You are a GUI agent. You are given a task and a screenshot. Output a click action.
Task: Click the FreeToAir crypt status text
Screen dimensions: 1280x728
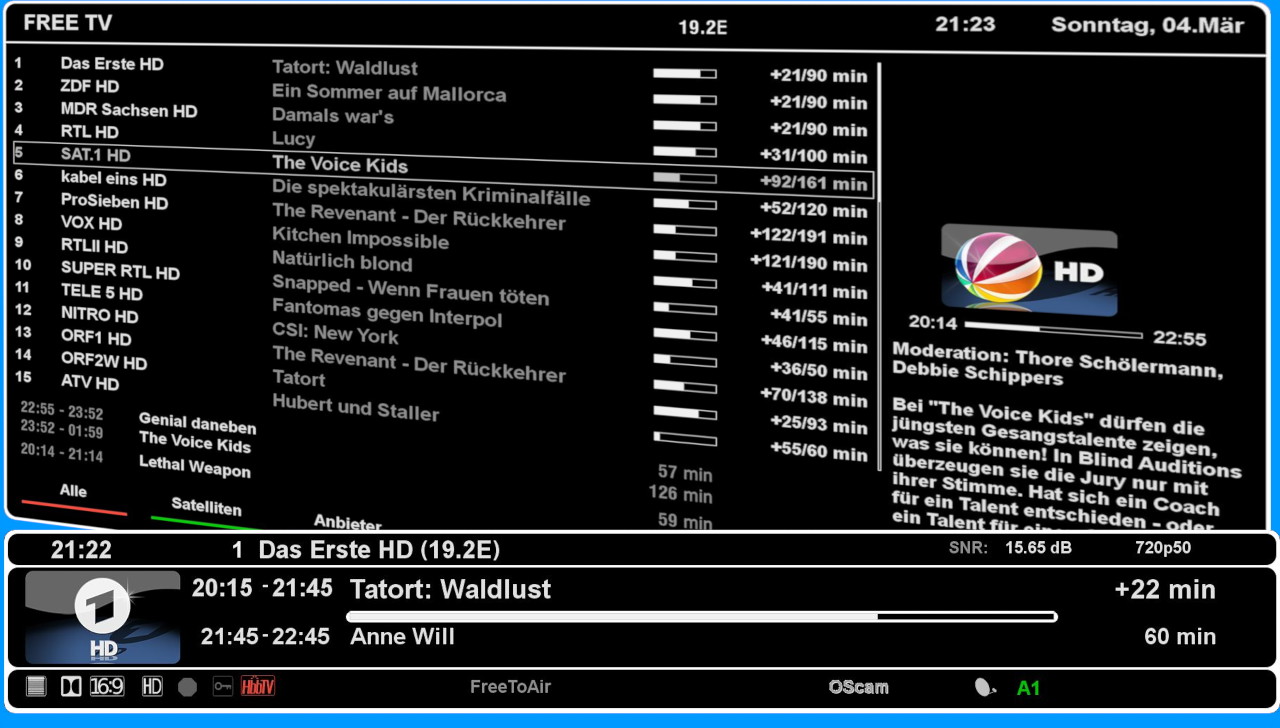[x=510, y=687]
